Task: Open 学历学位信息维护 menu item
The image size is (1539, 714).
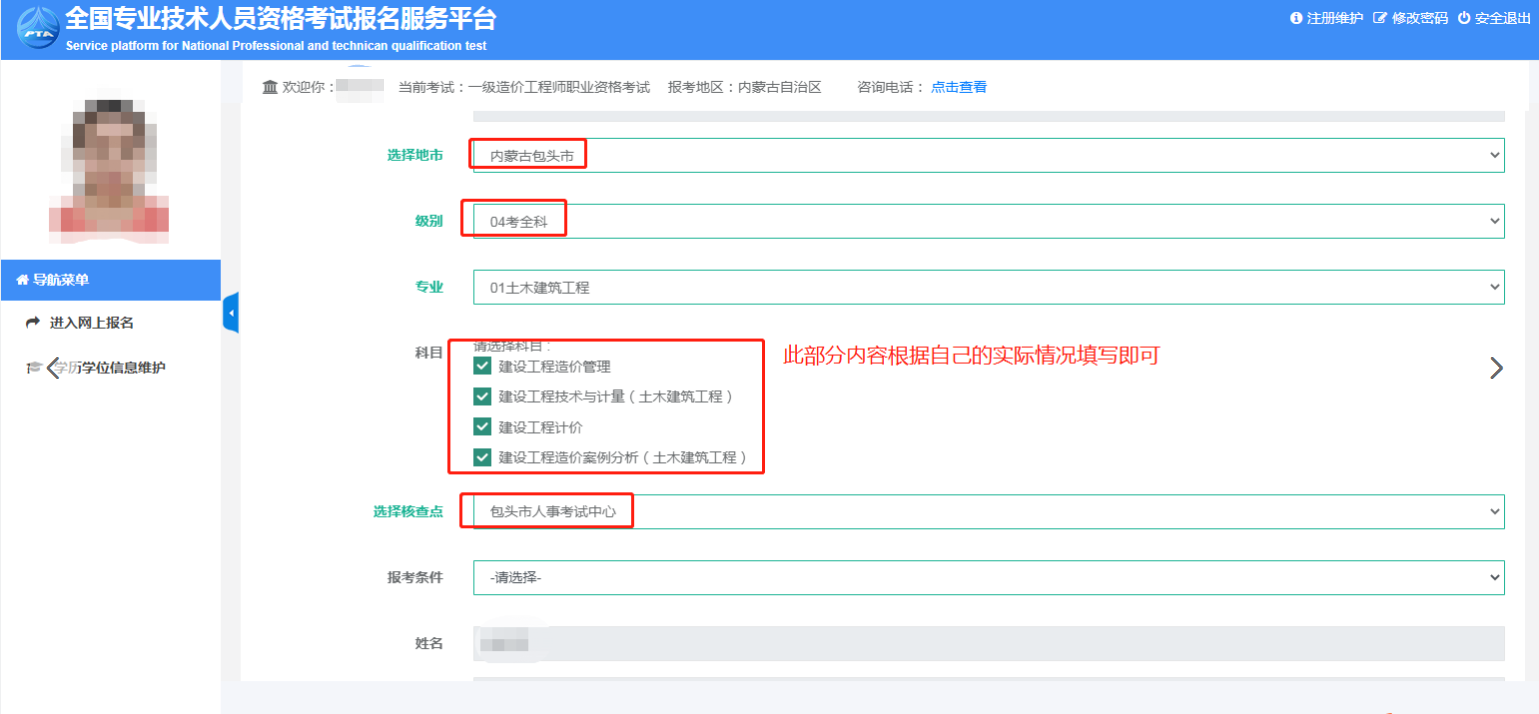Action: (x=108, y=368)
